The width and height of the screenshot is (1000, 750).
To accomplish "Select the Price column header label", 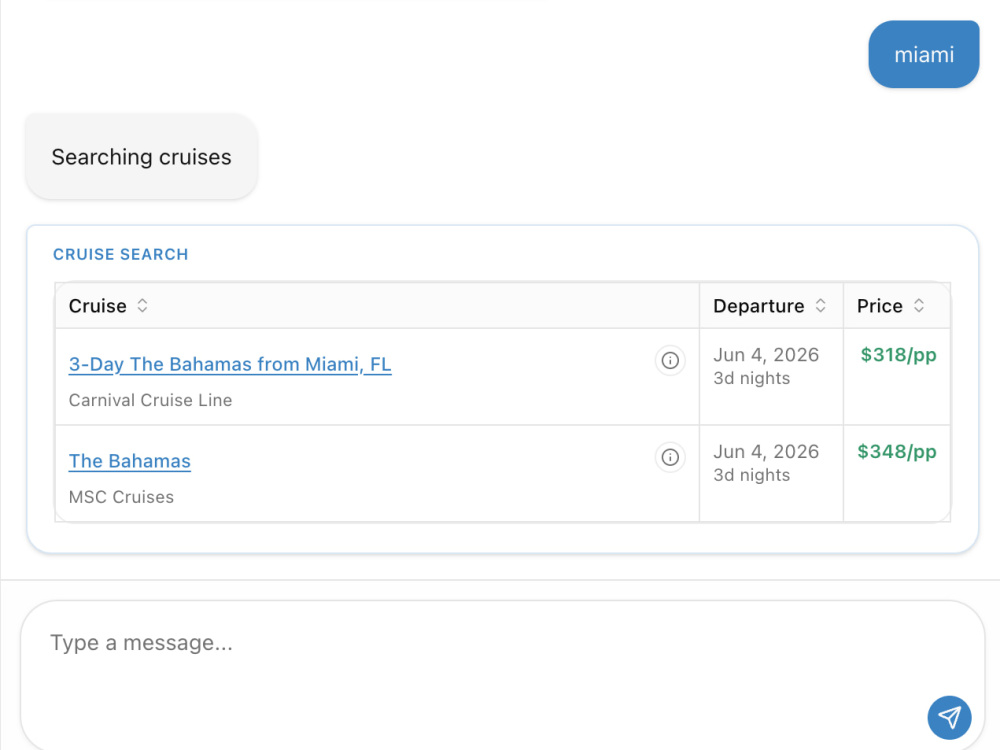I will click(879, 306).
